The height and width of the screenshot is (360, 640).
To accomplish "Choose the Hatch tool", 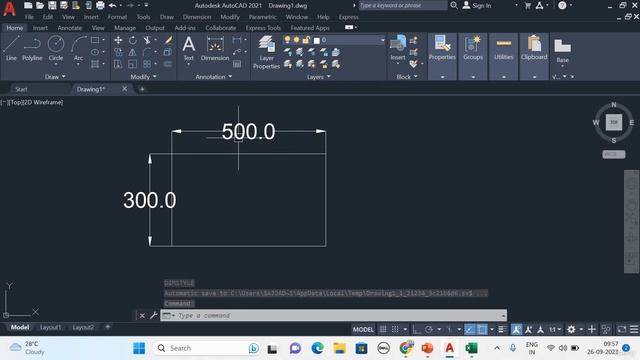I will click(95, 64).
